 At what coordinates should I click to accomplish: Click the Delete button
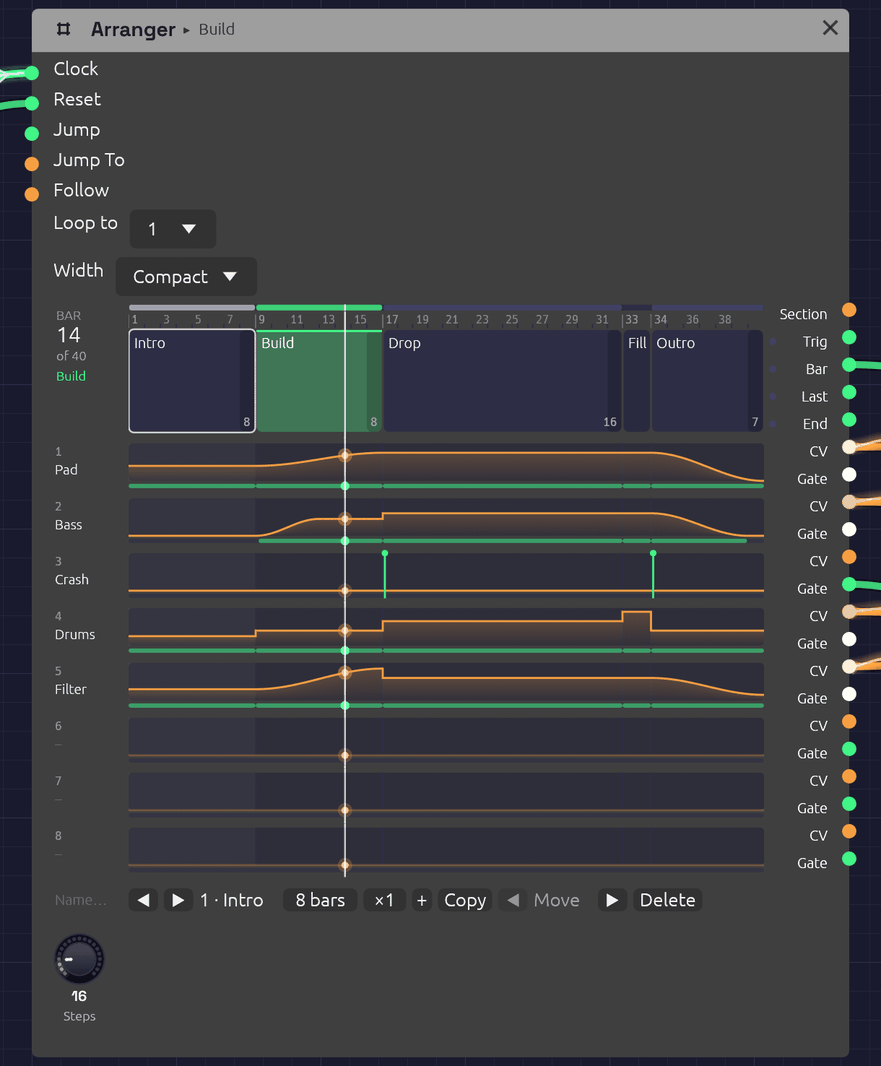pos(668,900)
